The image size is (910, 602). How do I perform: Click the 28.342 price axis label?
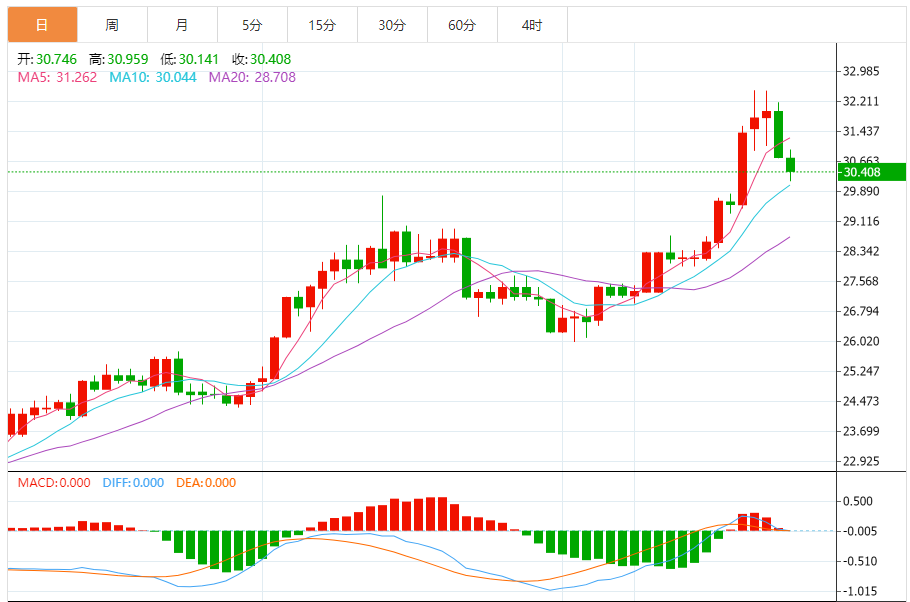[x=861, y=251]
